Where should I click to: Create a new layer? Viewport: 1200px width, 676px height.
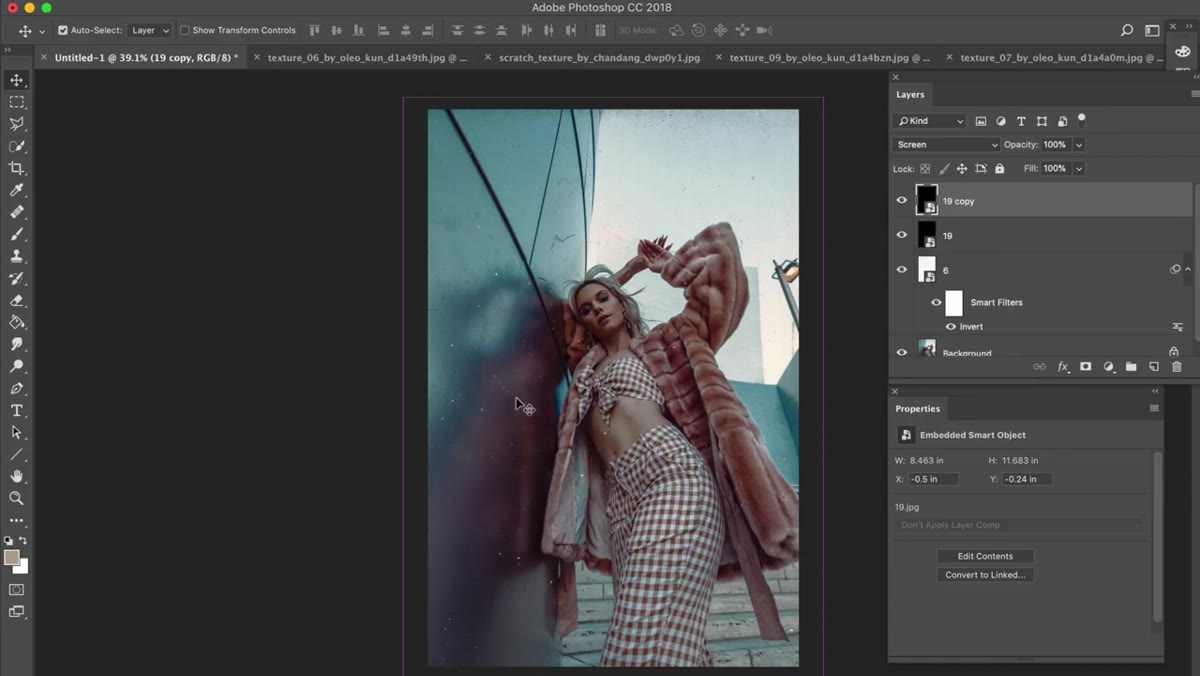click(1153, 367)
